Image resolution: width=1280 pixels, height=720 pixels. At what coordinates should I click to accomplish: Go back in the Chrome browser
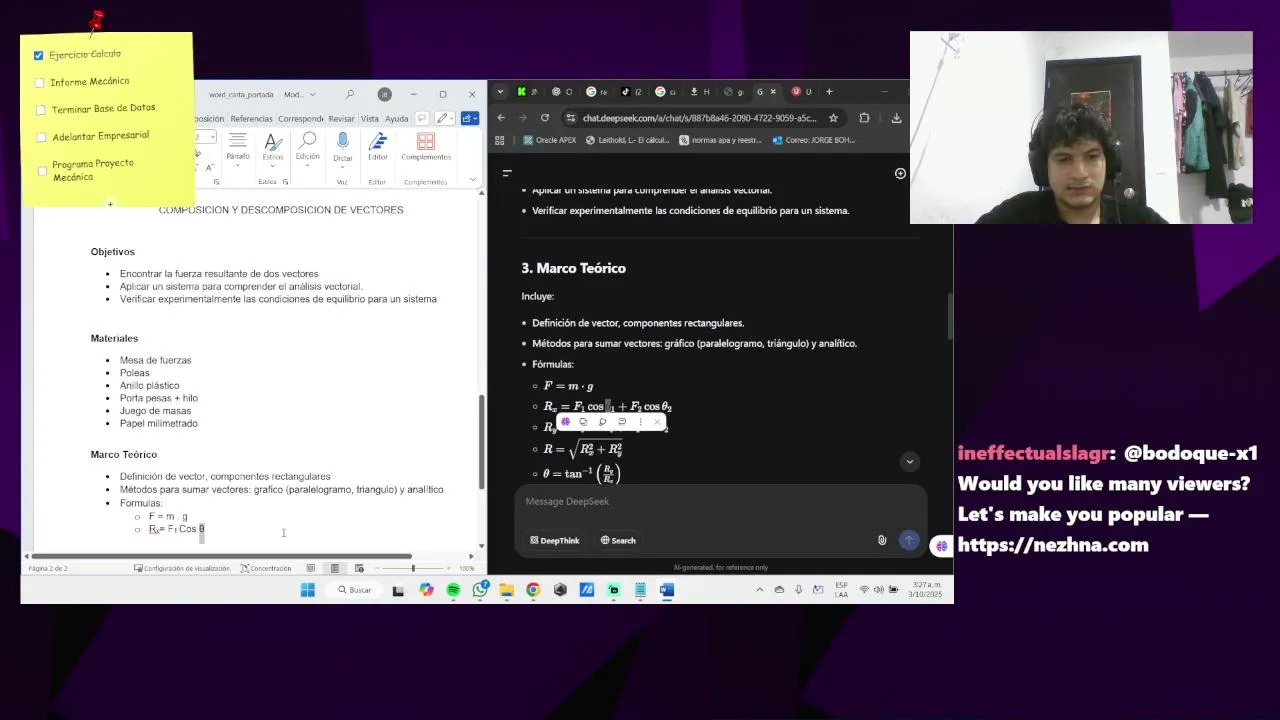[x=501, y=117]
